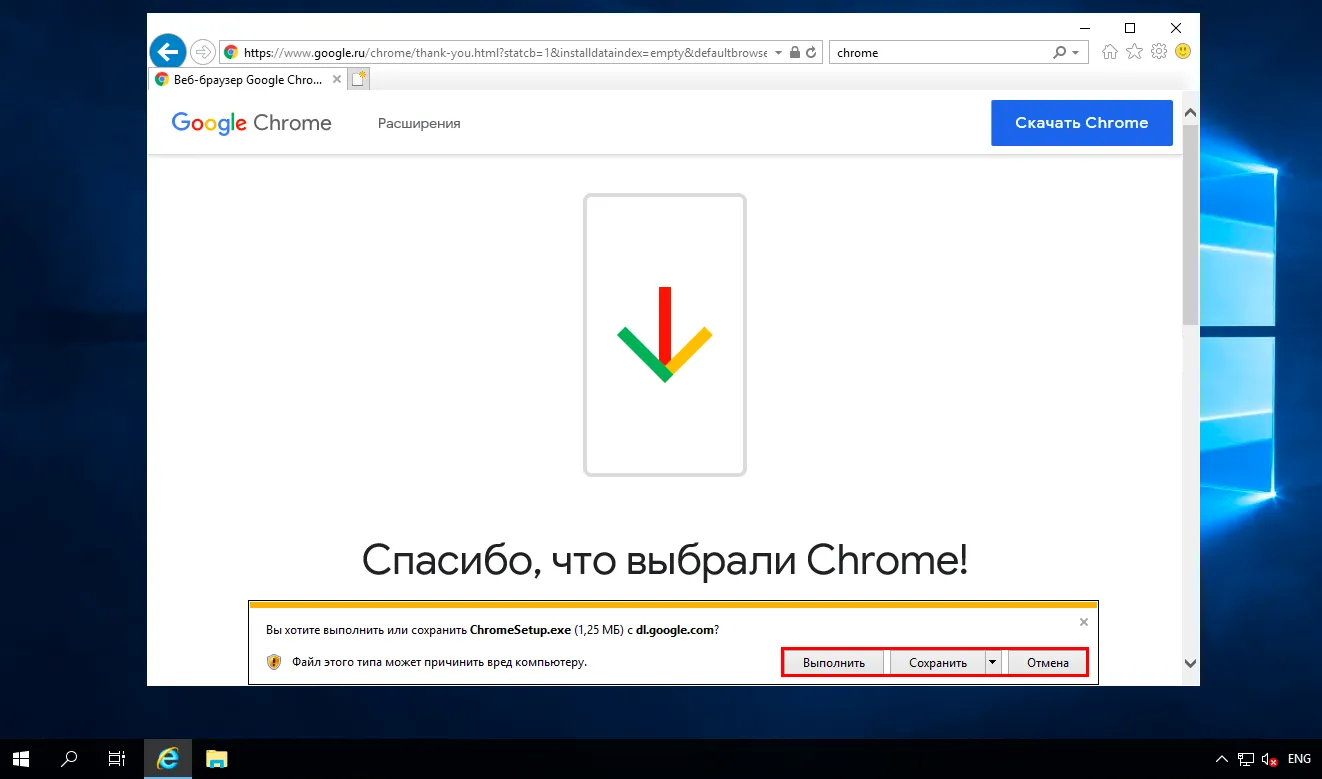
Task: Switch input language via ENG indicator
Action: tap(1299, 759)
